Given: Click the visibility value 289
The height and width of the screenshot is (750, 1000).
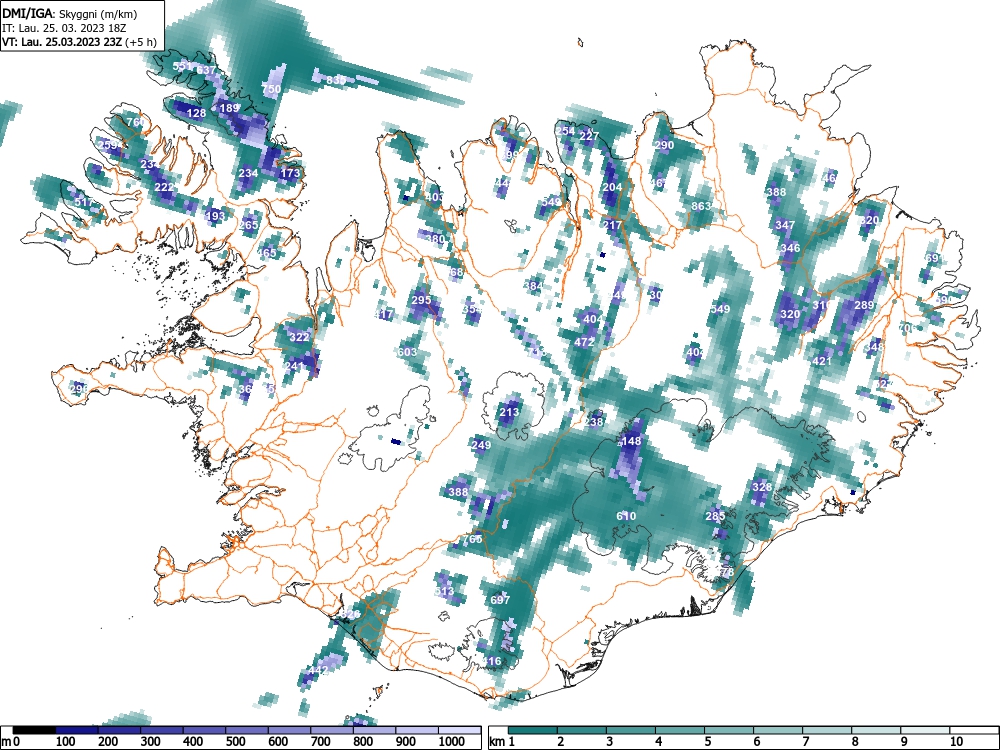Looking at the screenshot, I should (864, 305).
